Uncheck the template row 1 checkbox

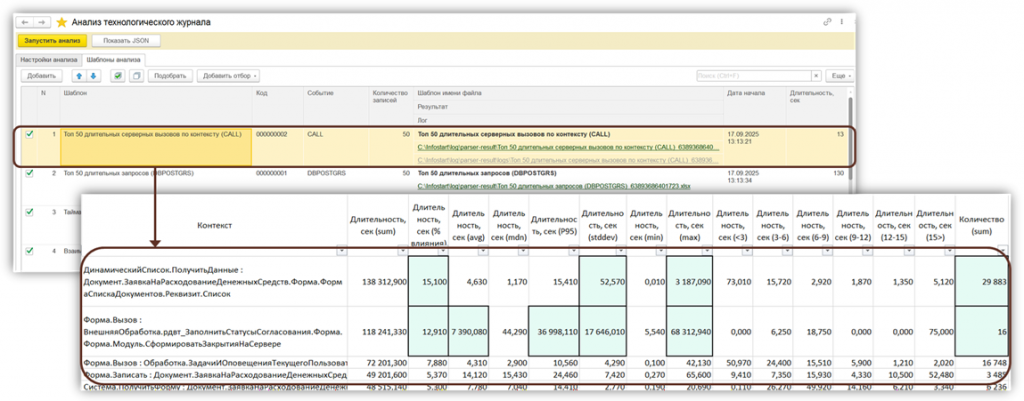coord(29,133)
